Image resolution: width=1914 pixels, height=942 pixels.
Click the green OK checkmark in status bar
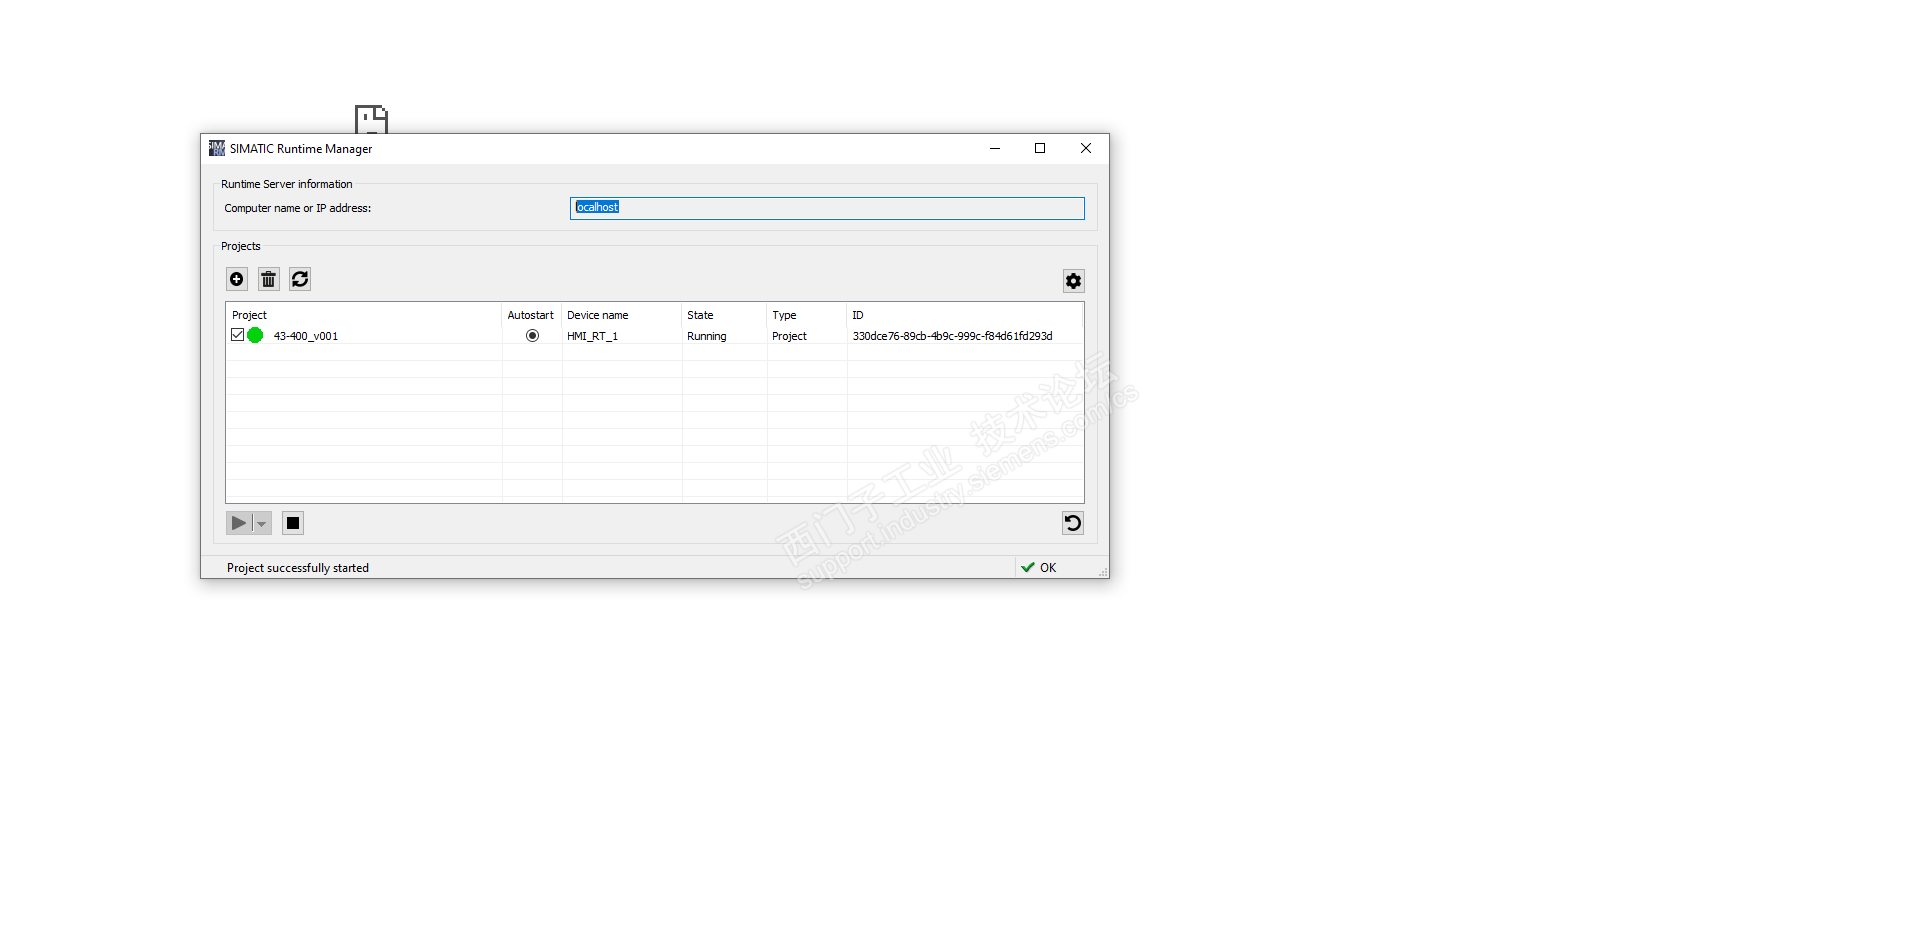pos(1028,567)
